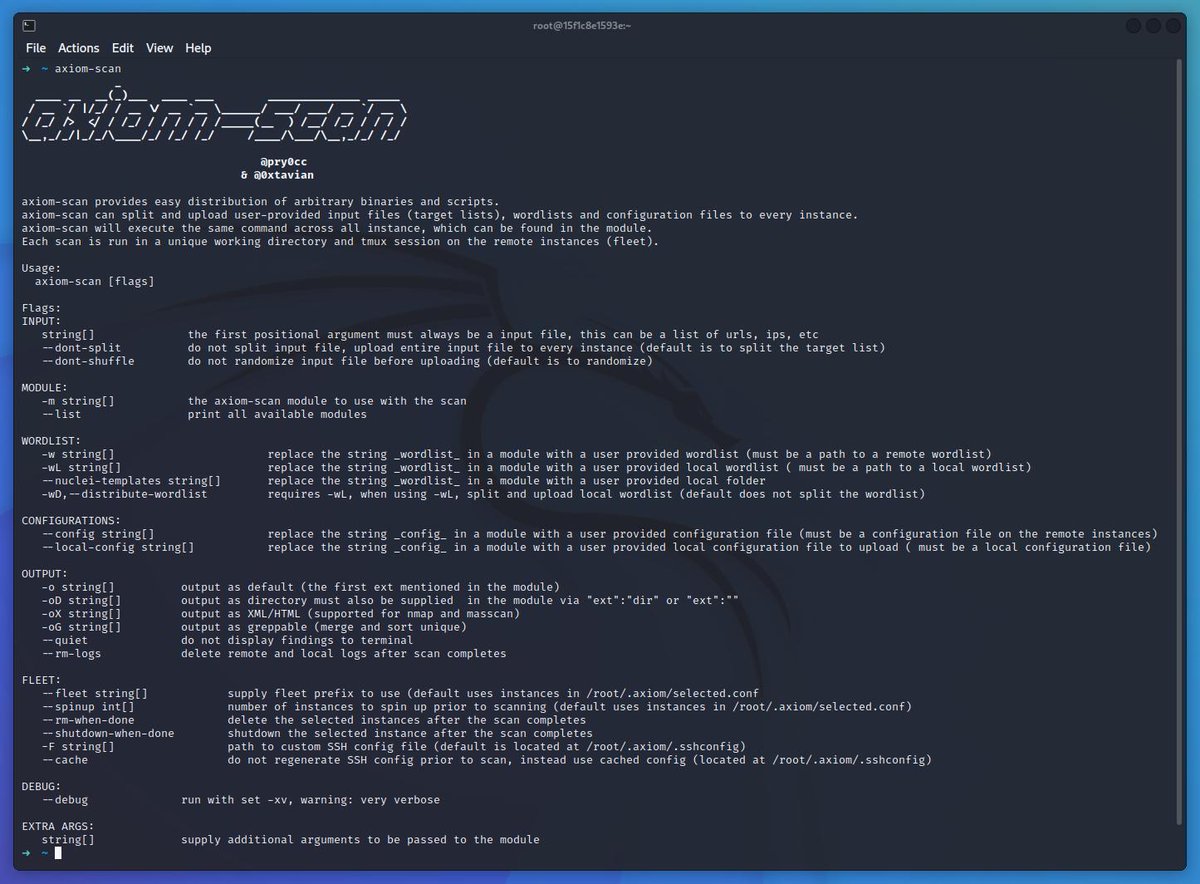Click the --nuclei-templates string[] flag
1200x884 pixels.
[x=131, y=480]
